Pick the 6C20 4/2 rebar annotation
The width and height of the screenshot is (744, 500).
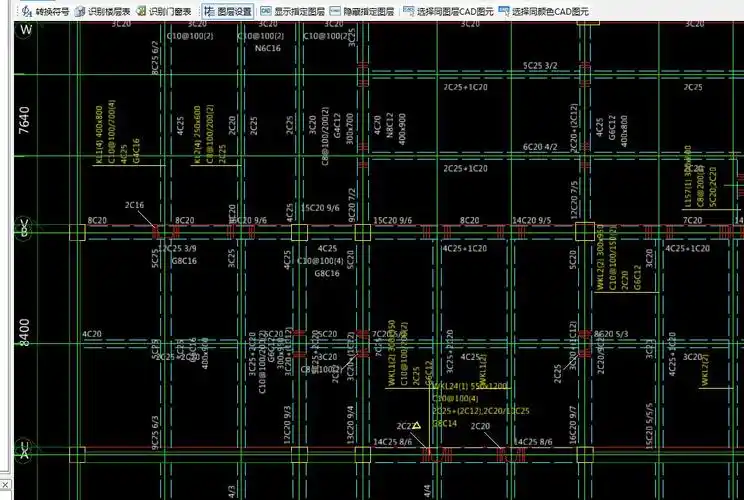coord(540,147)
